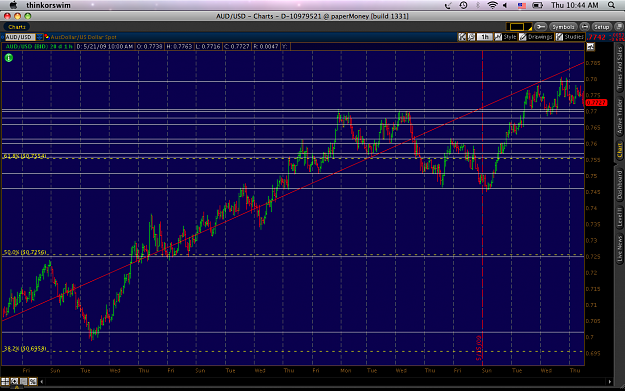
Task: Open the Style menu button
Action: pyautogui.click(x=505, y=37)
